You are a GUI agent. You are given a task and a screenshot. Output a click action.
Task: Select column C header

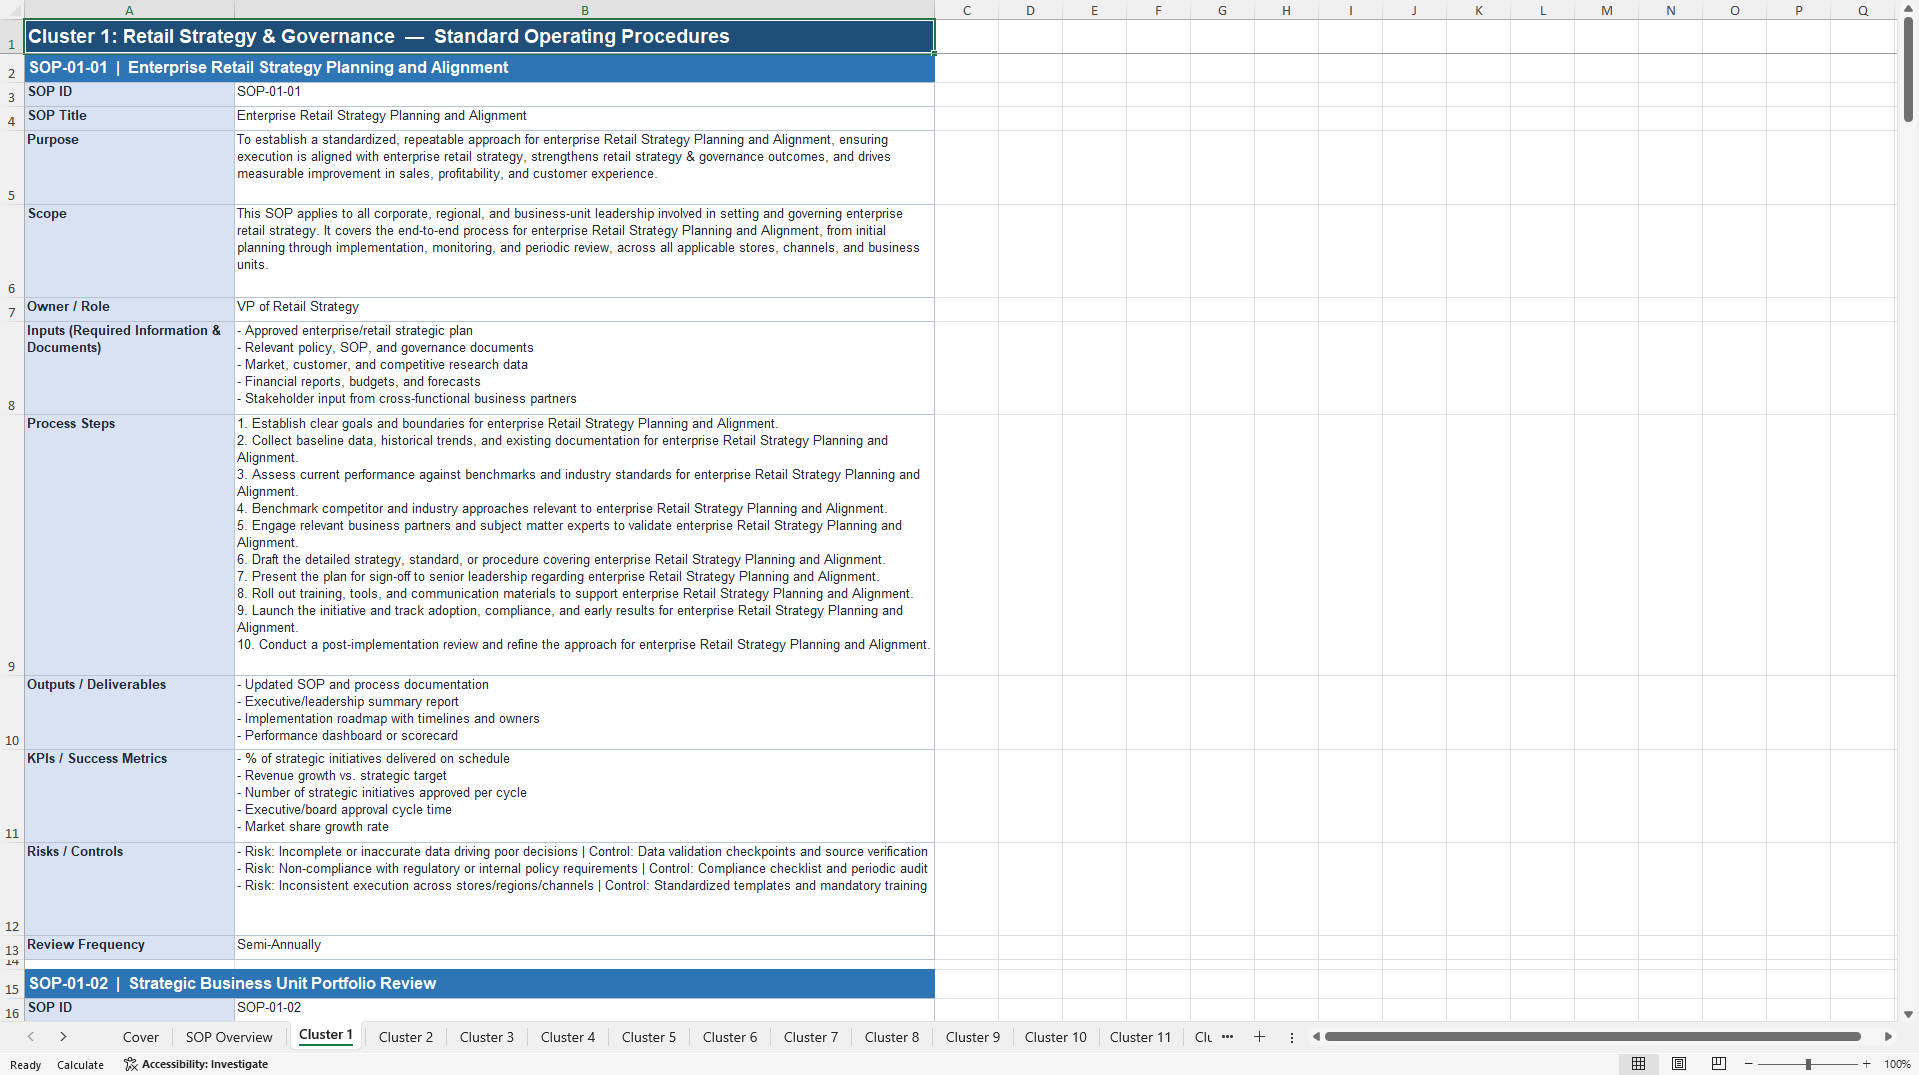(x=966, y=10)
